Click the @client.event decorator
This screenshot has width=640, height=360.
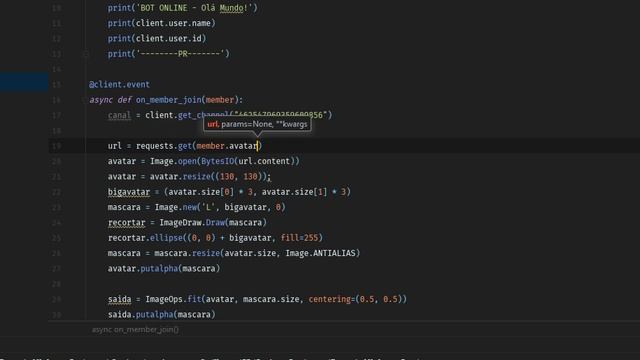119,84
